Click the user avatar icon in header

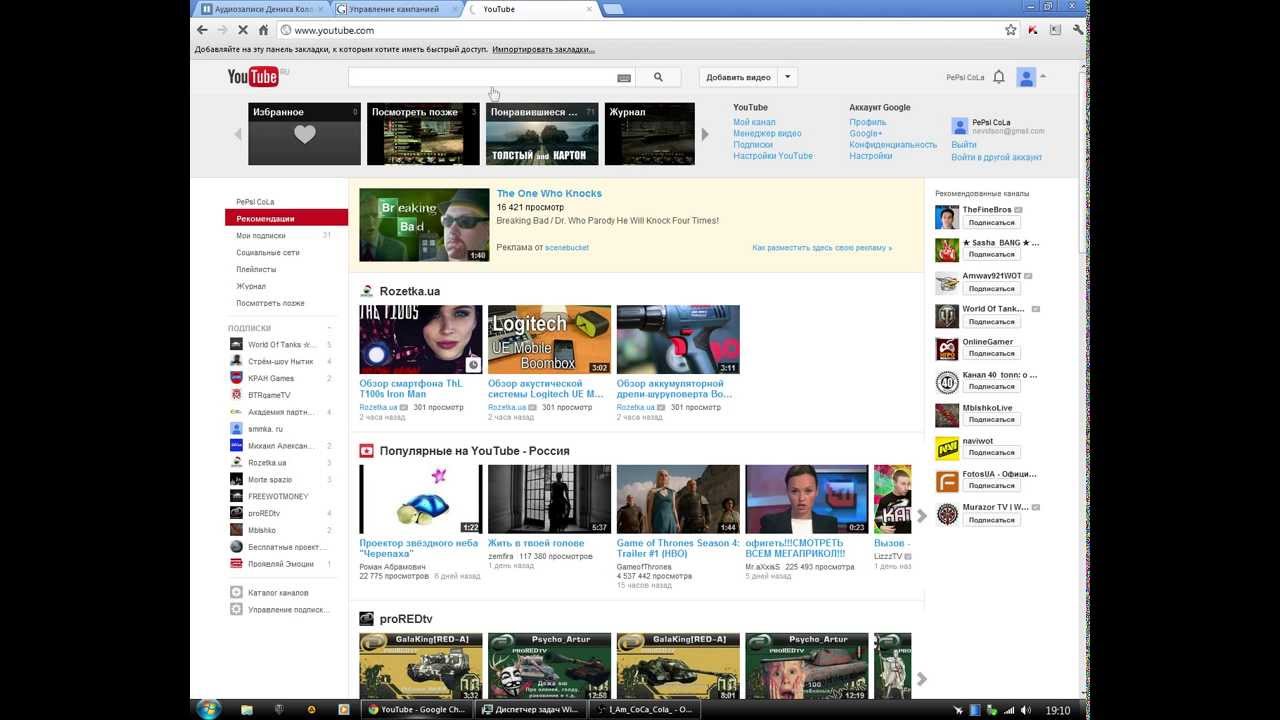[1025, 77]
